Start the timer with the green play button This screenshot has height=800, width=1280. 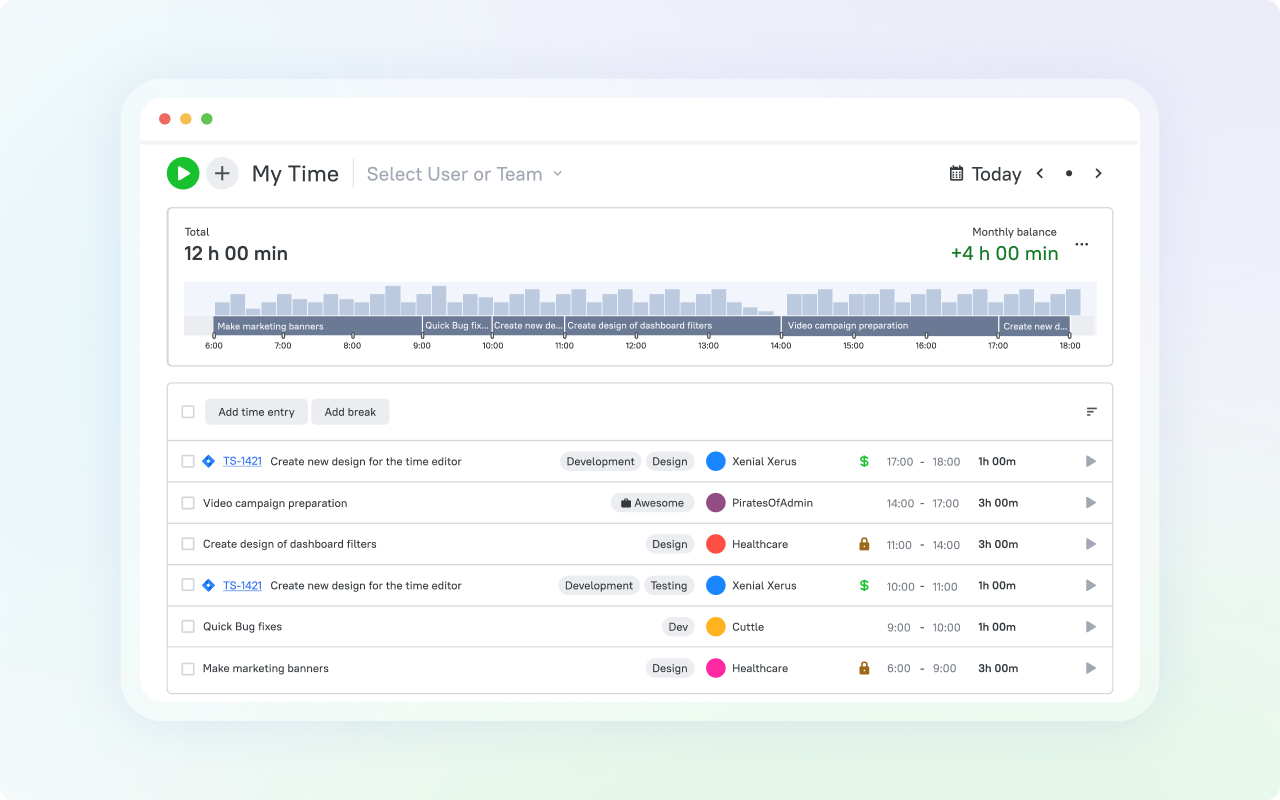183,173
